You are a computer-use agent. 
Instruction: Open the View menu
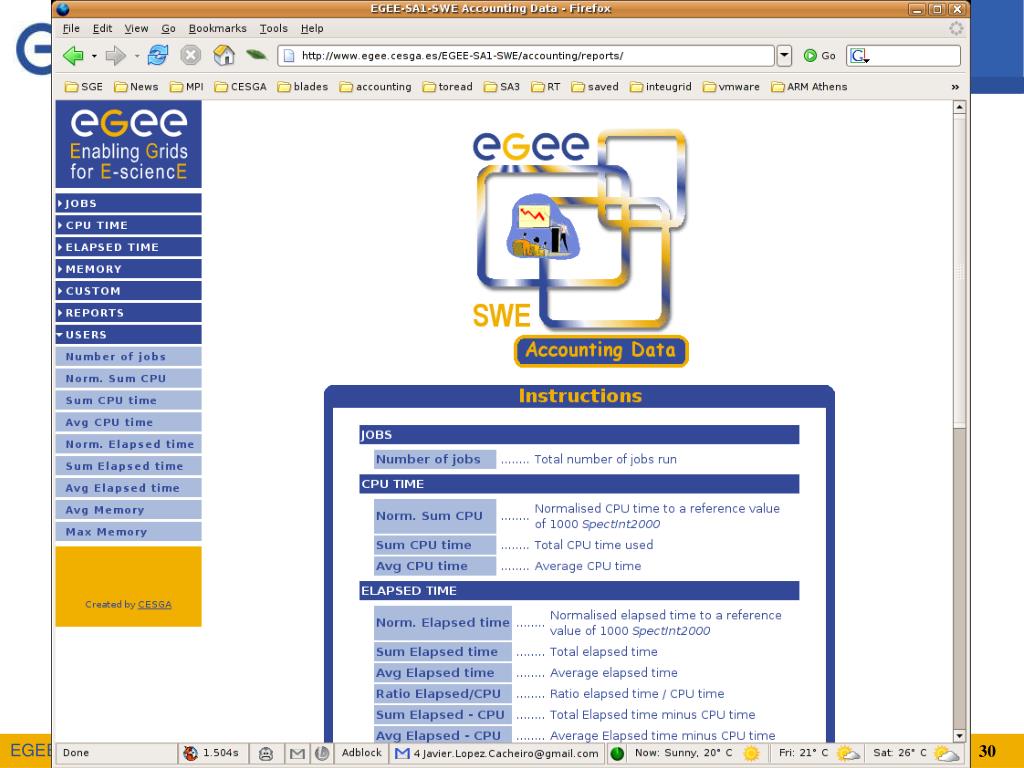coord(136,28)
